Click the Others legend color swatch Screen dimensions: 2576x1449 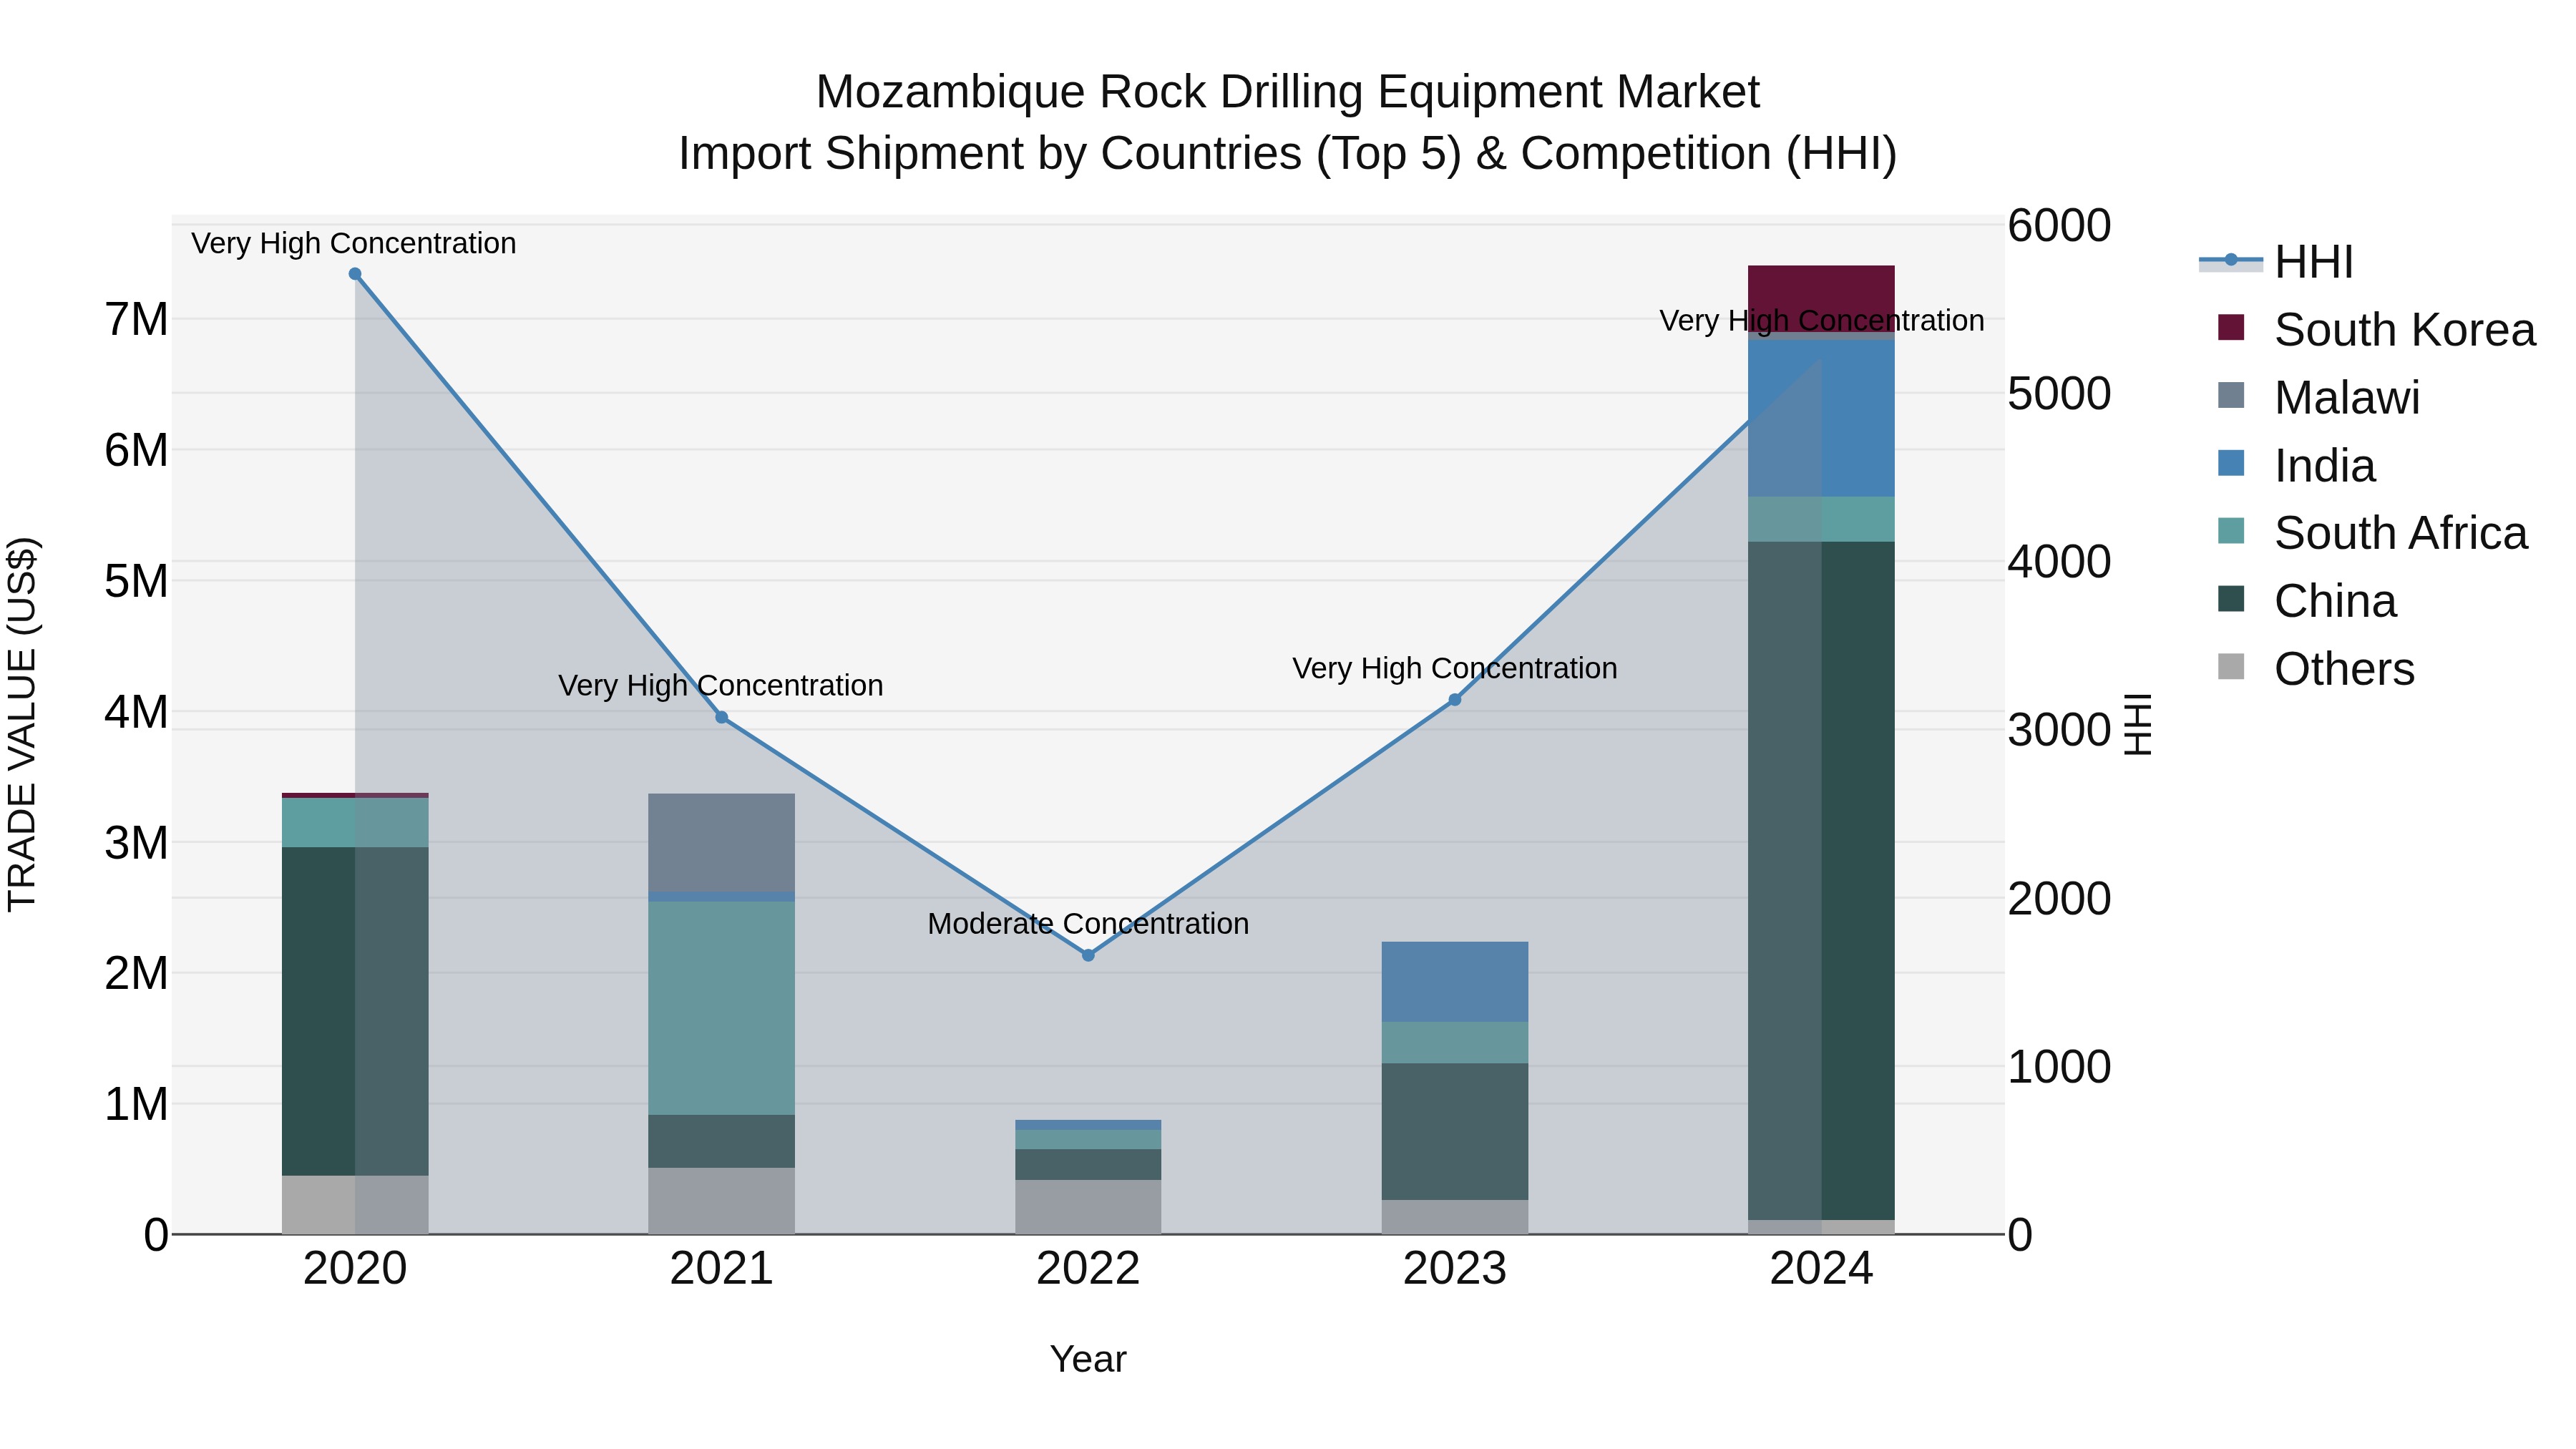[2231, 666]
